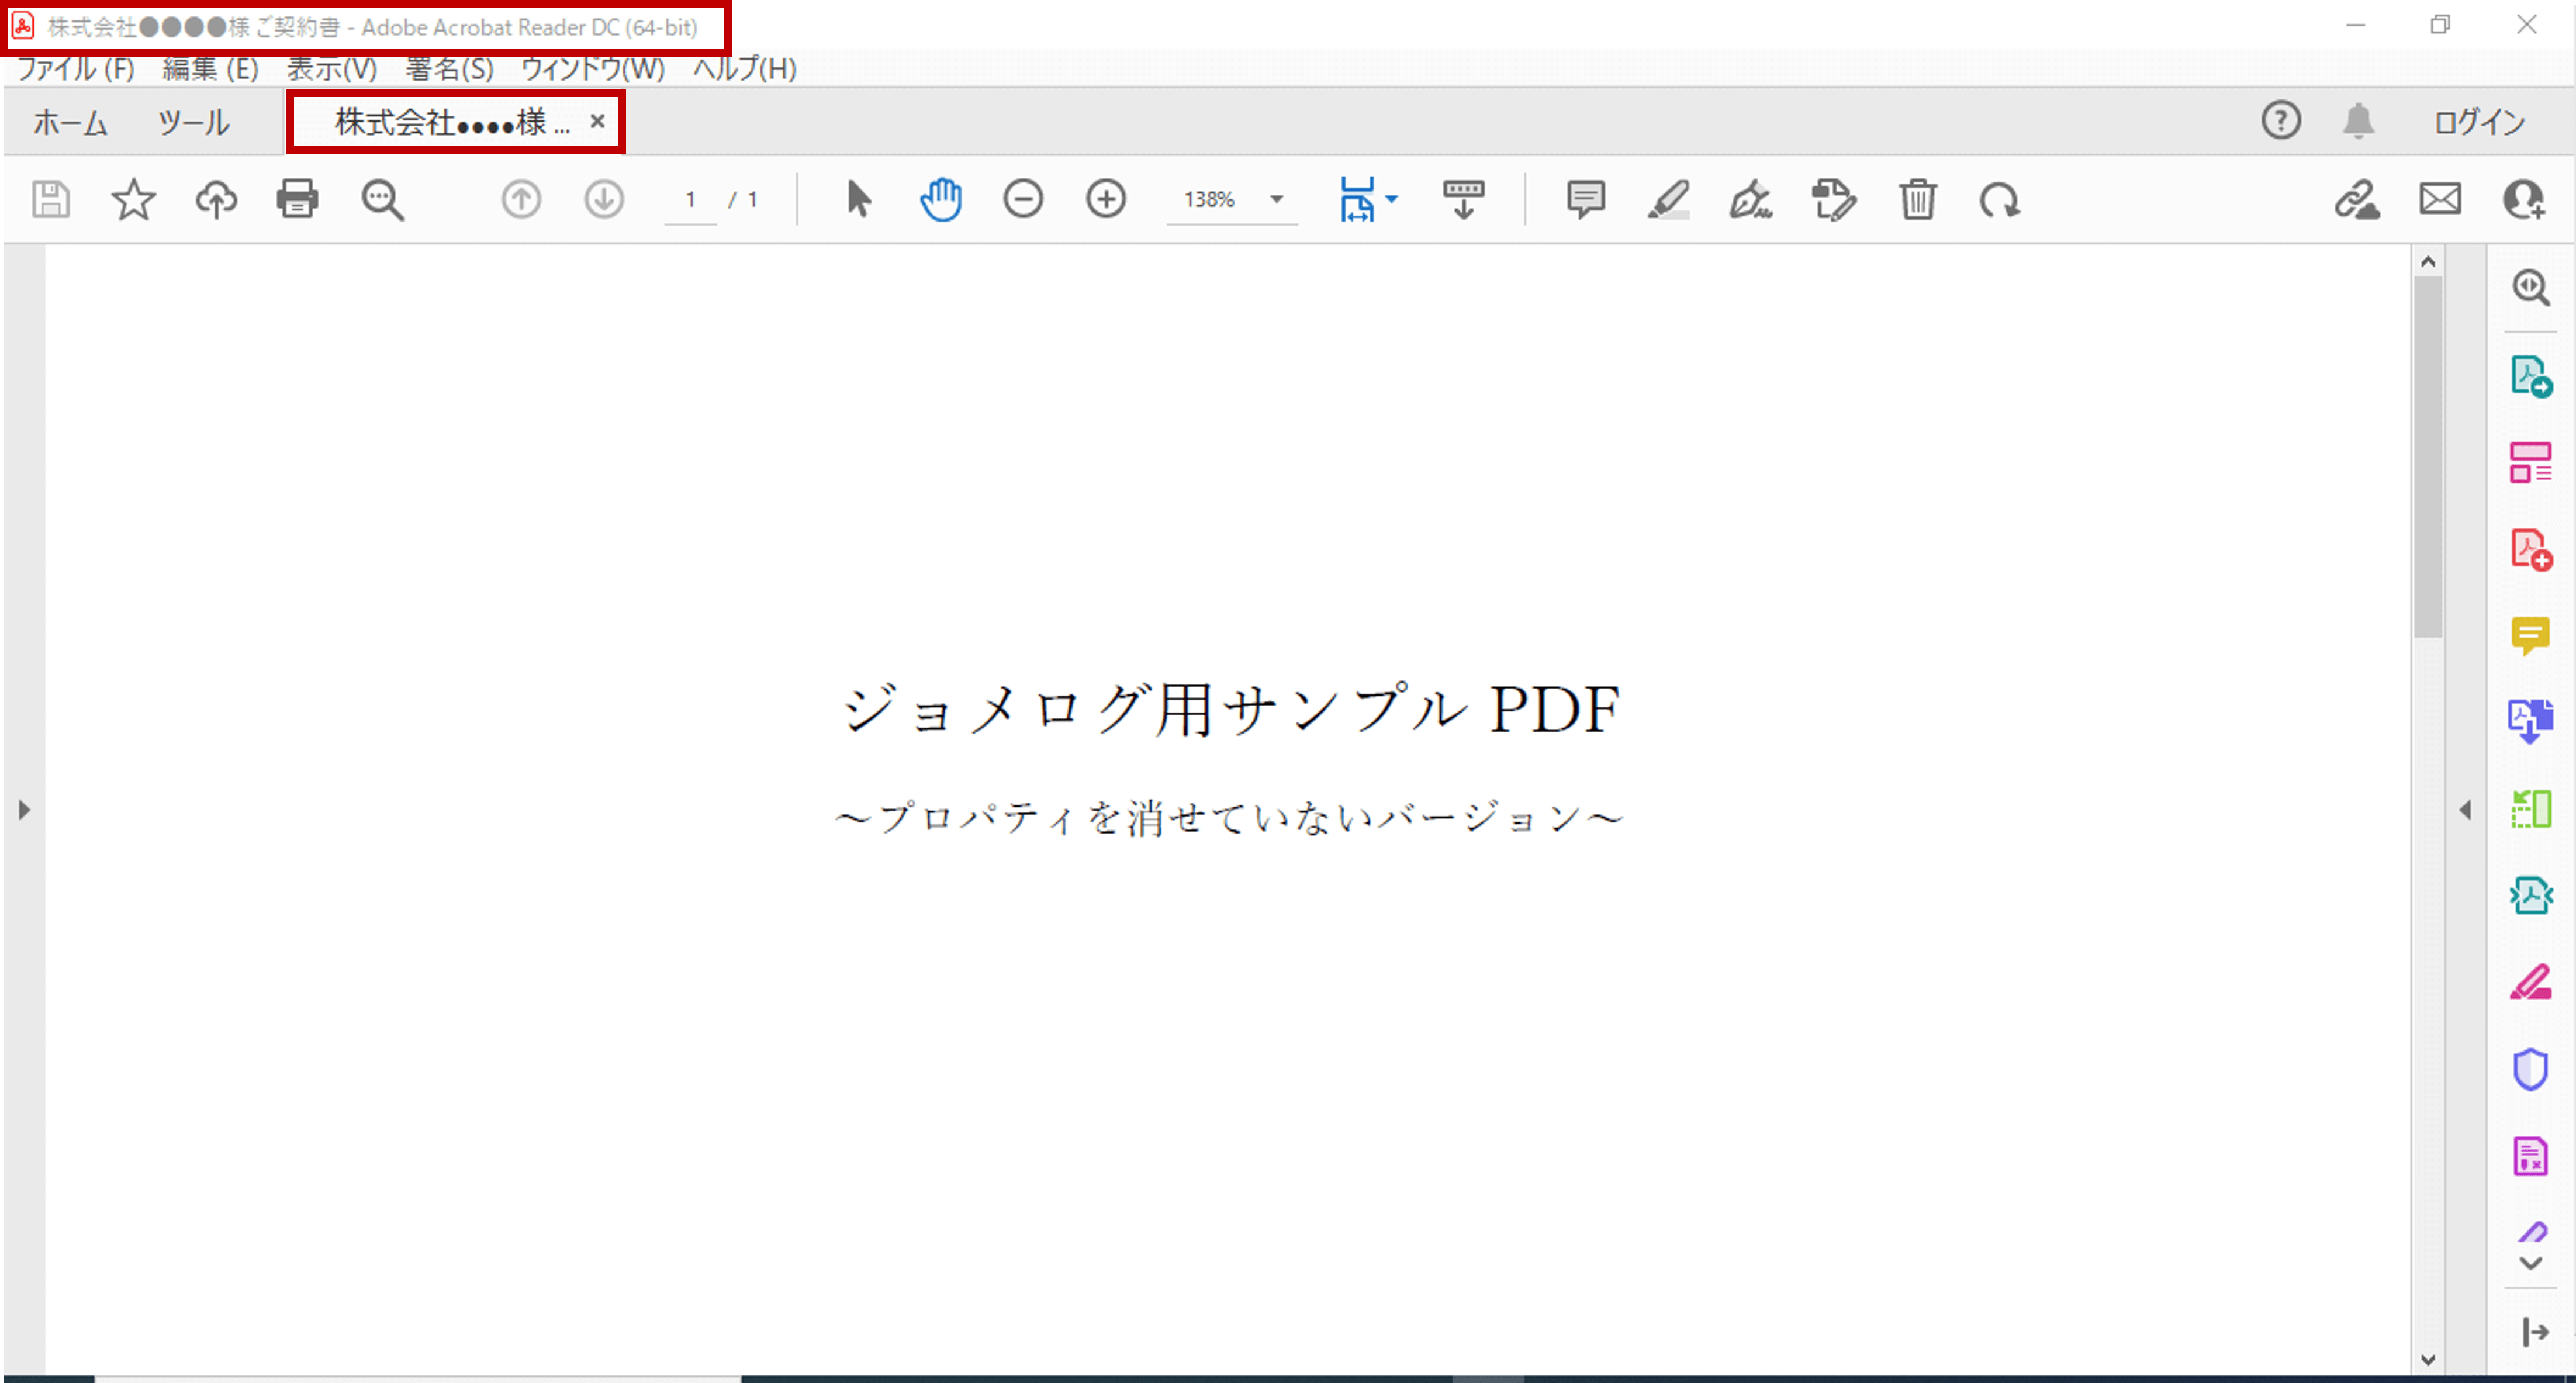Image resolution: width=2576 pixels, height=1383 pixels.
Task: Send file by email envelope
Action: click(2441, 200)
